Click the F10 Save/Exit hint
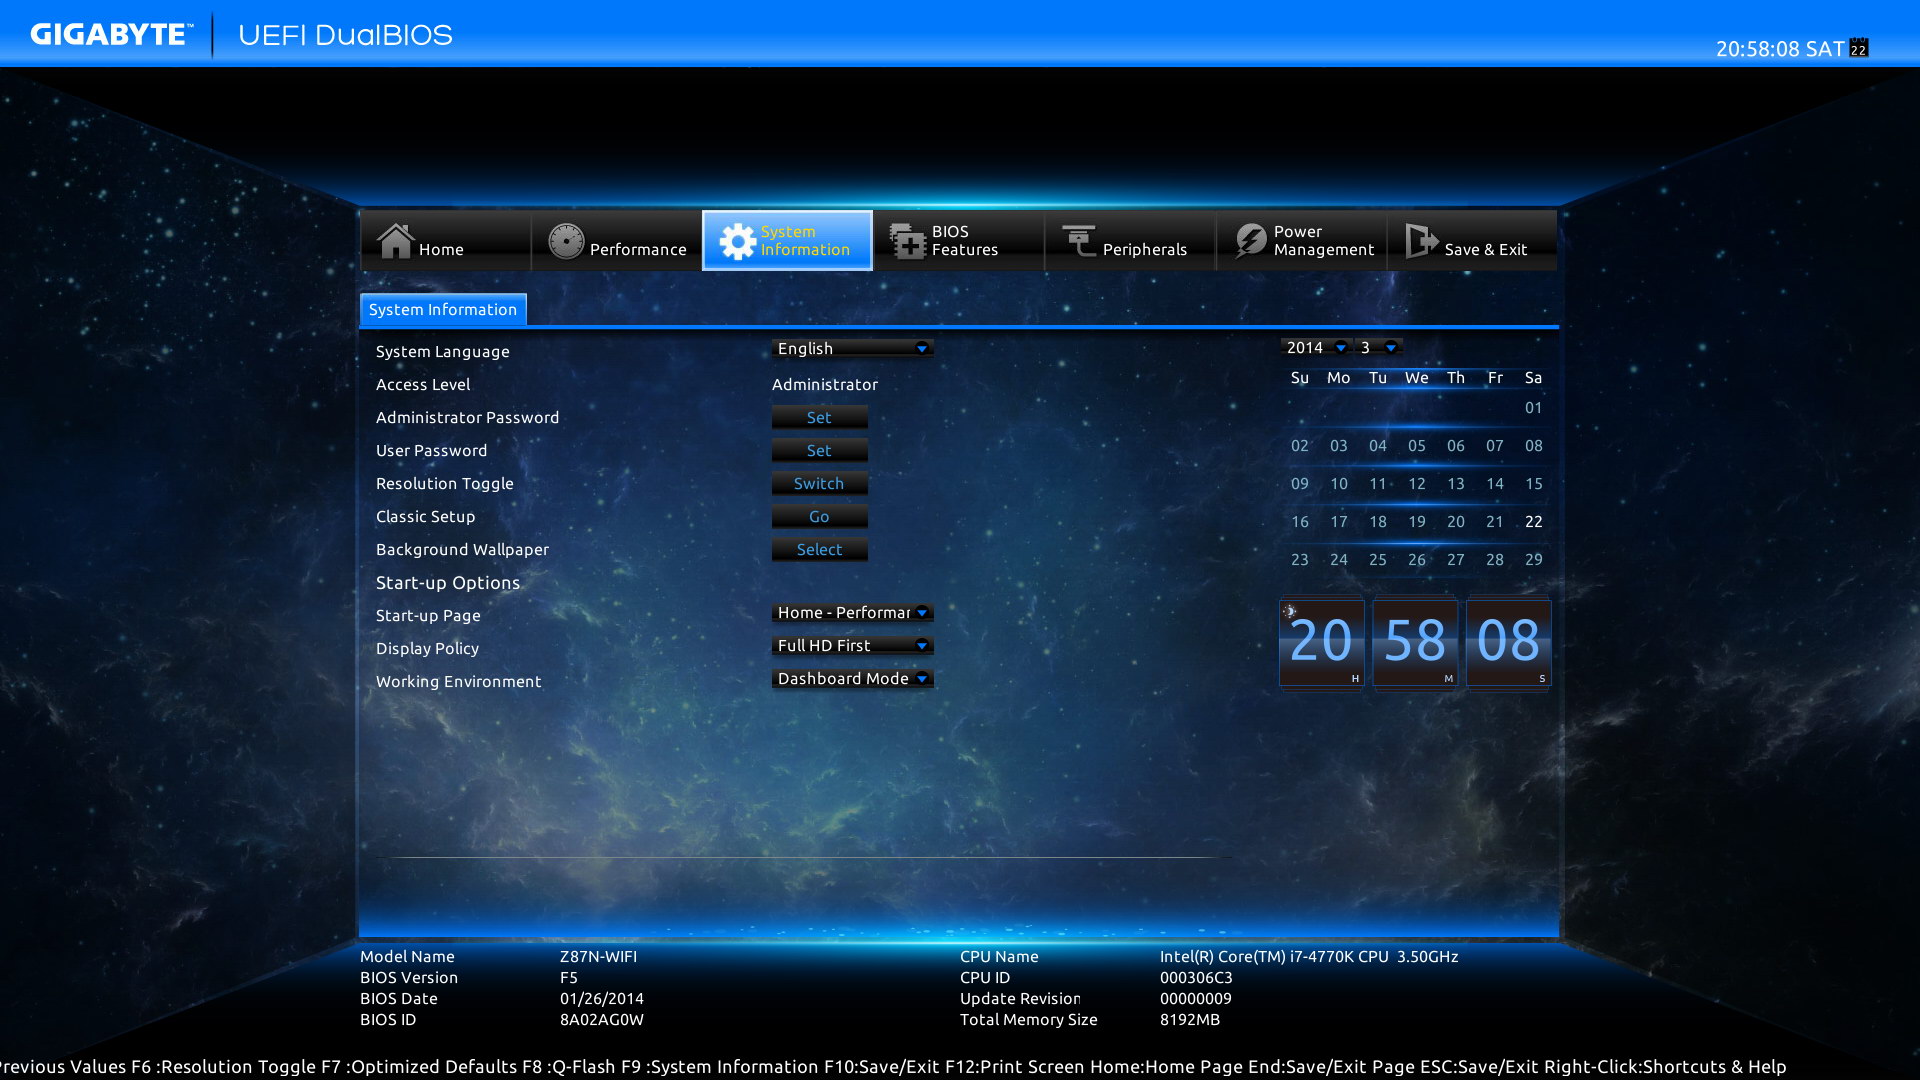1920x1080 pixels. click(x=882, y=1066)
